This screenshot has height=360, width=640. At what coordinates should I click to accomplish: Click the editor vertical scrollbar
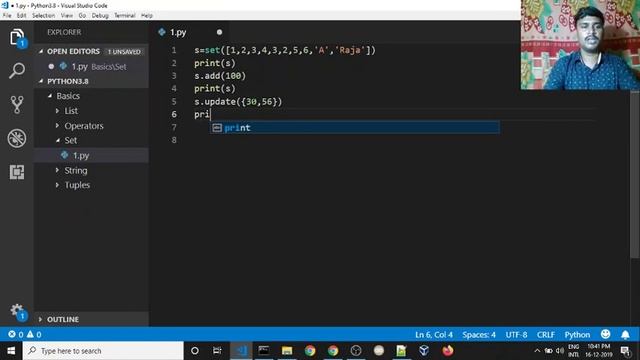click(635, 176)
